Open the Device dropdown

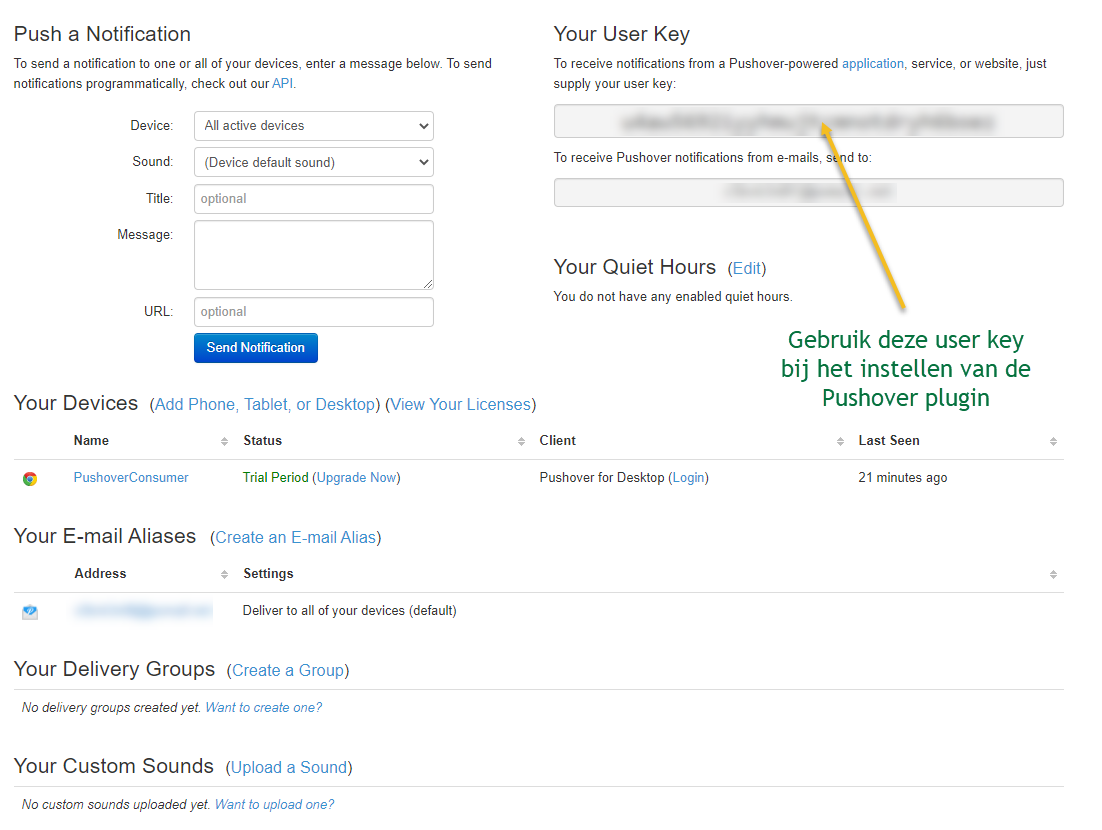(313, 126)
